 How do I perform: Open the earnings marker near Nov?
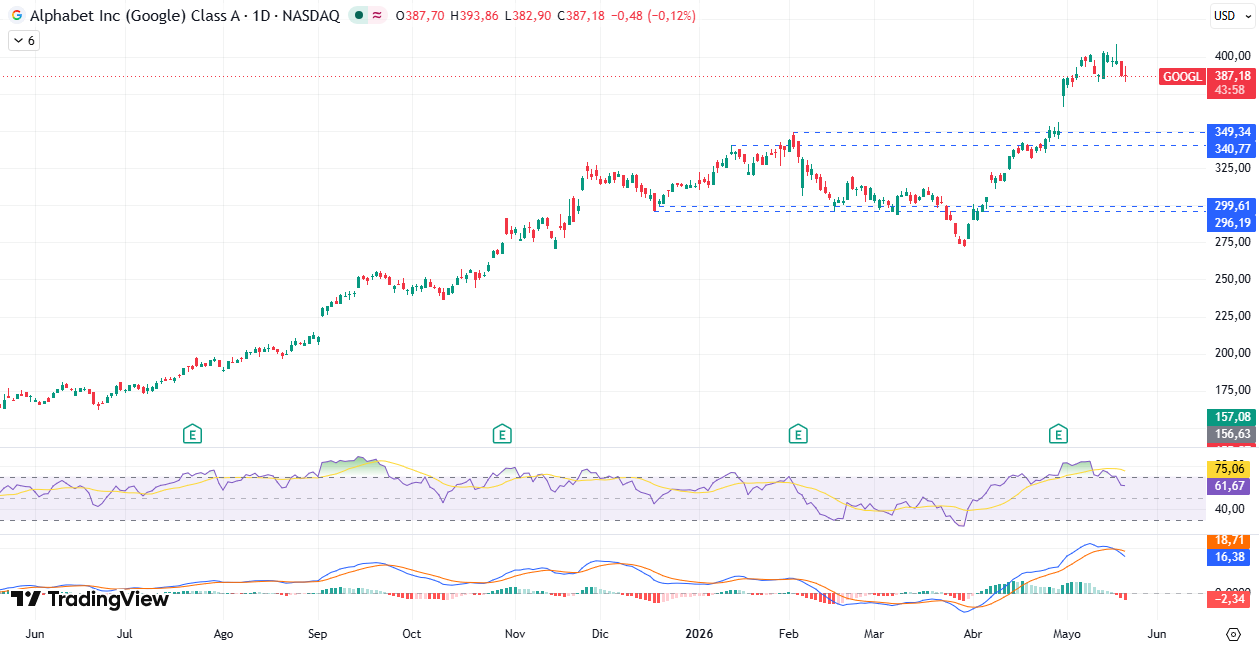[502, 434]
